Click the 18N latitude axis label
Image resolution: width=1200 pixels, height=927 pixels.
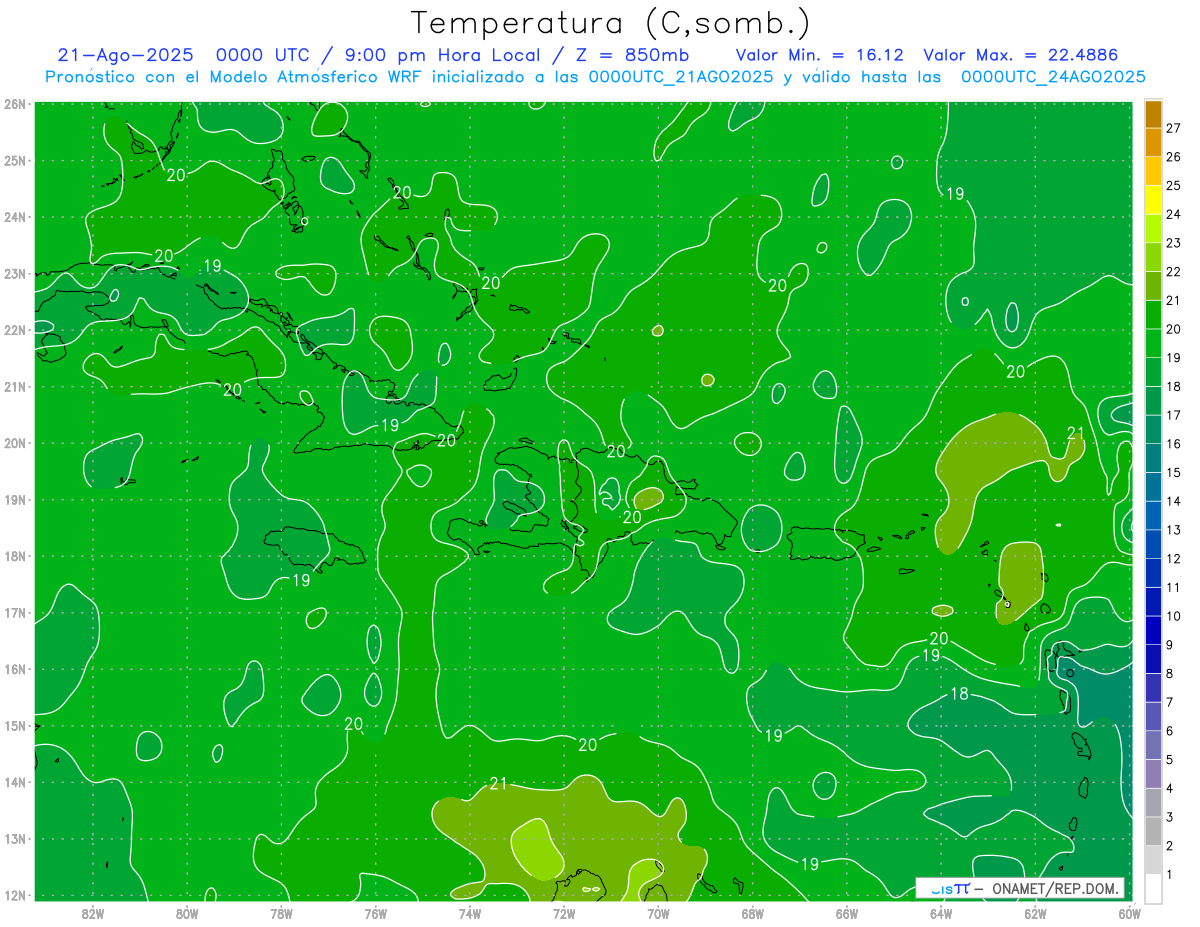(15, 556)
